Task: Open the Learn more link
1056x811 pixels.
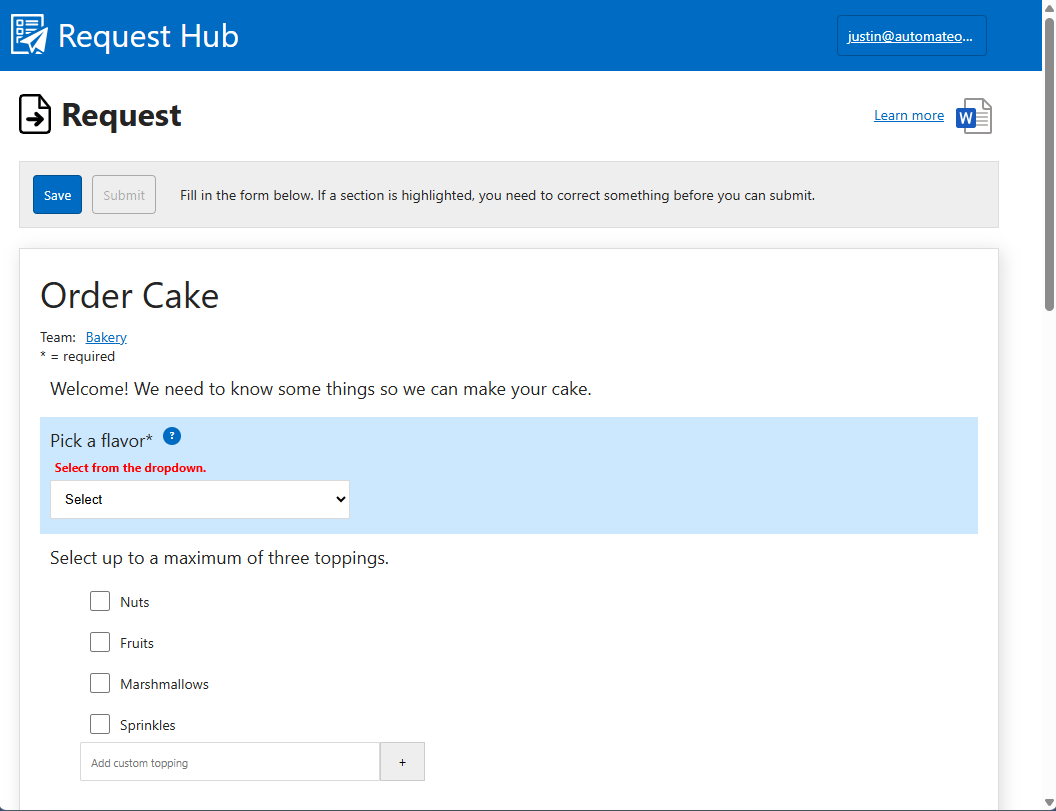Action: 909,115
